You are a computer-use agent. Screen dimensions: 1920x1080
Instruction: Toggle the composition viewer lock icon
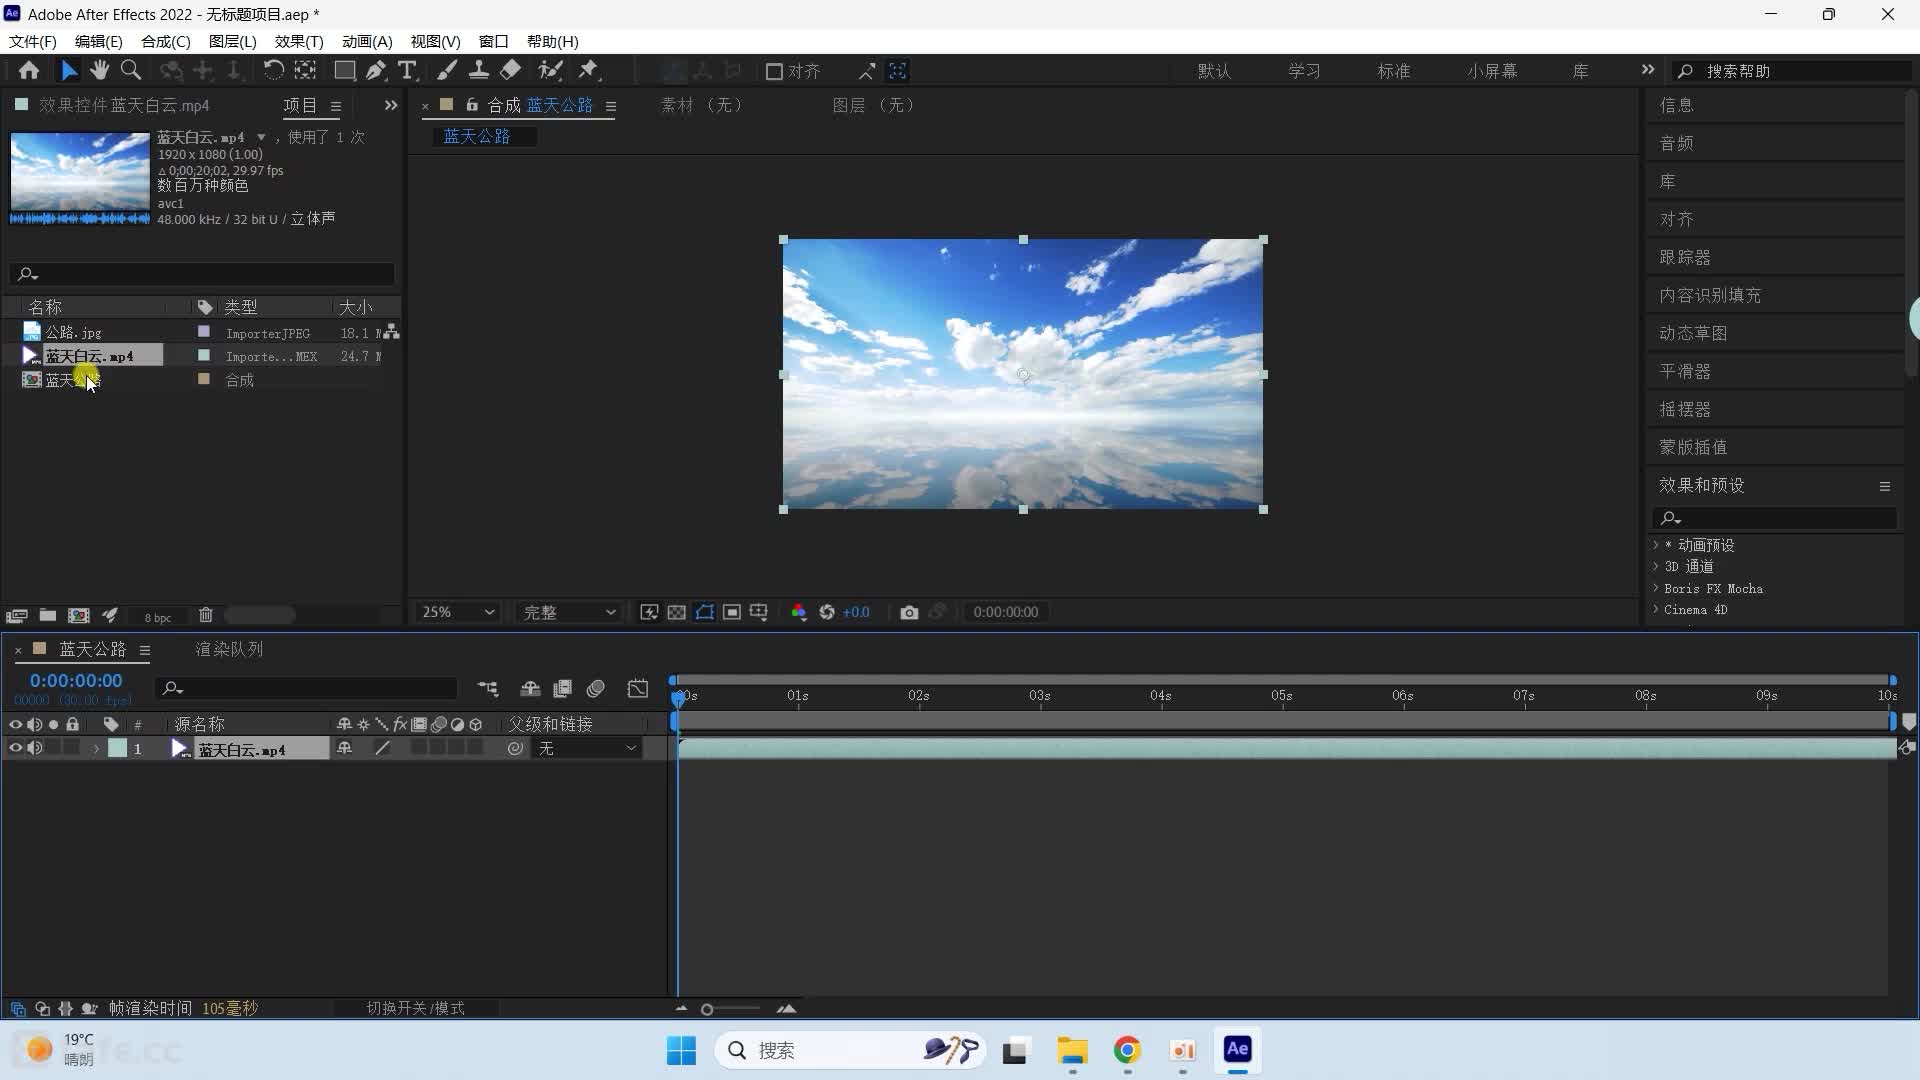pos(471,105)
